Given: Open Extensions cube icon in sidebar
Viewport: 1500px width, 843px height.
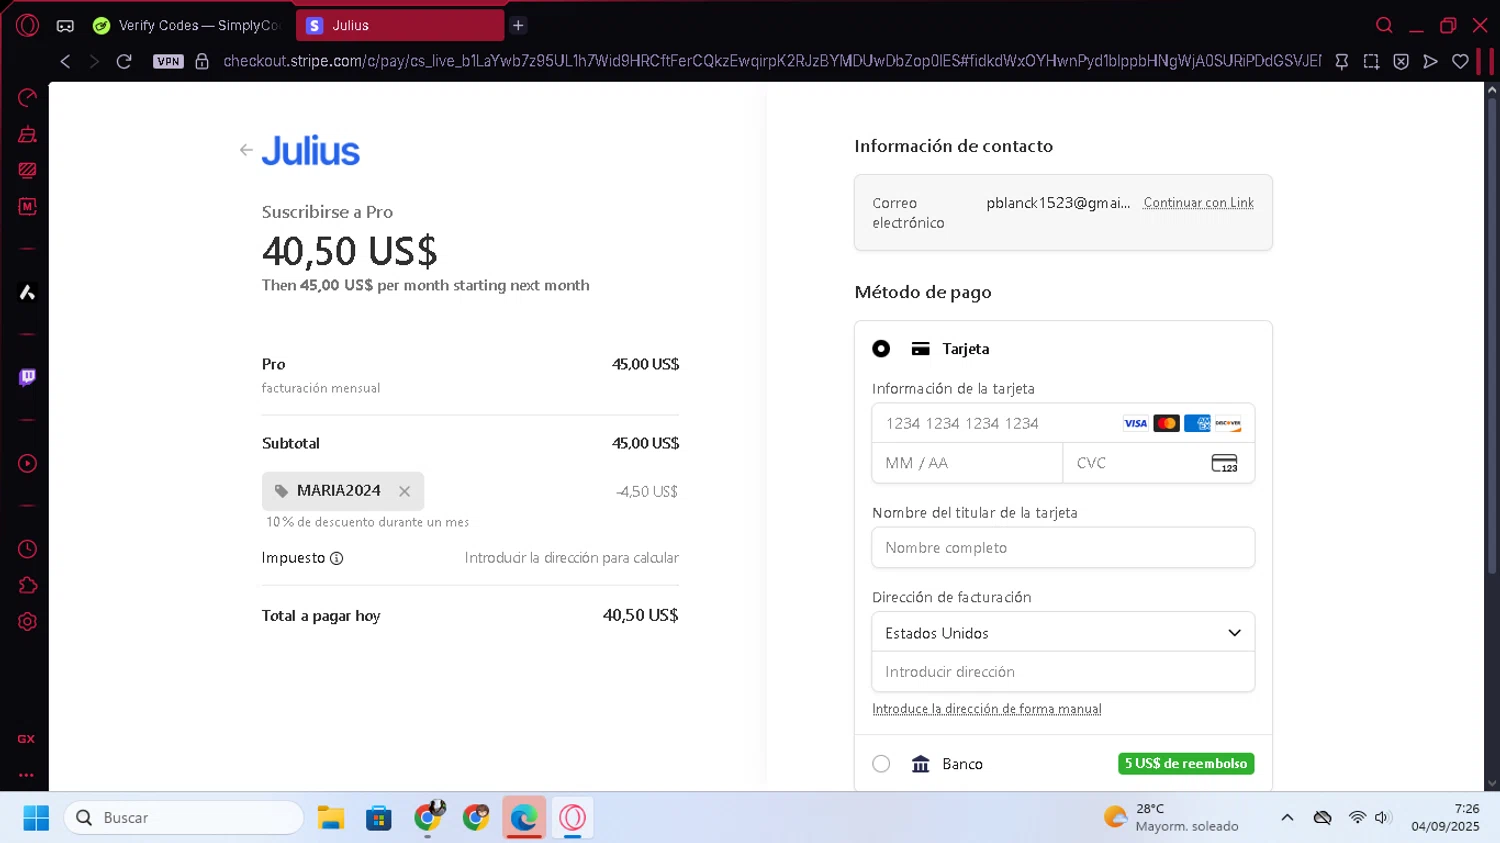Looking at the screenshot, I should (x=27, y=585).
